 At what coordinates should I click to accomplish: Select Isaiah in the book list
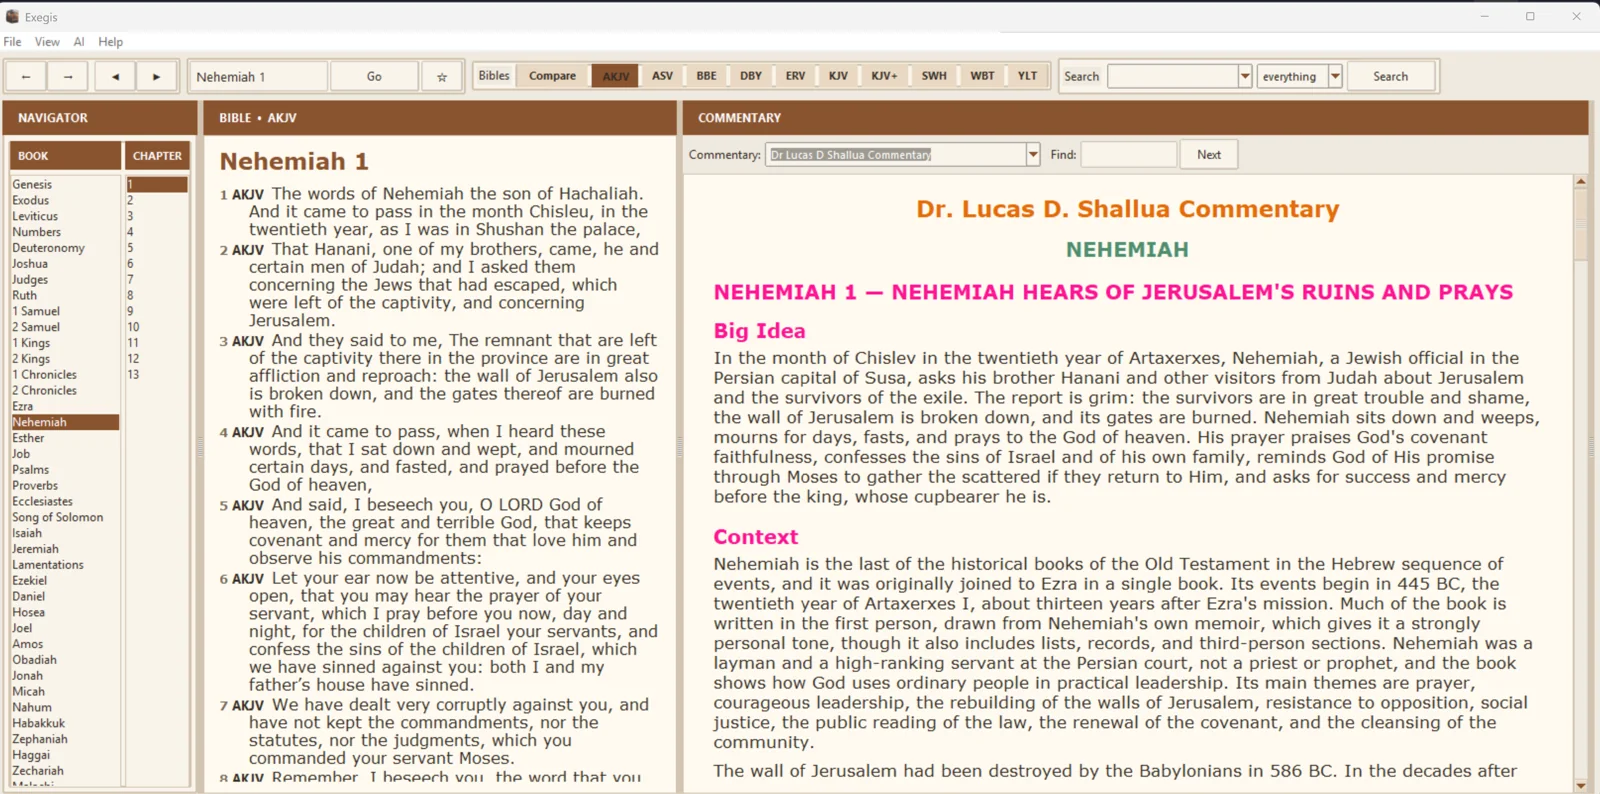click(65, 533)
